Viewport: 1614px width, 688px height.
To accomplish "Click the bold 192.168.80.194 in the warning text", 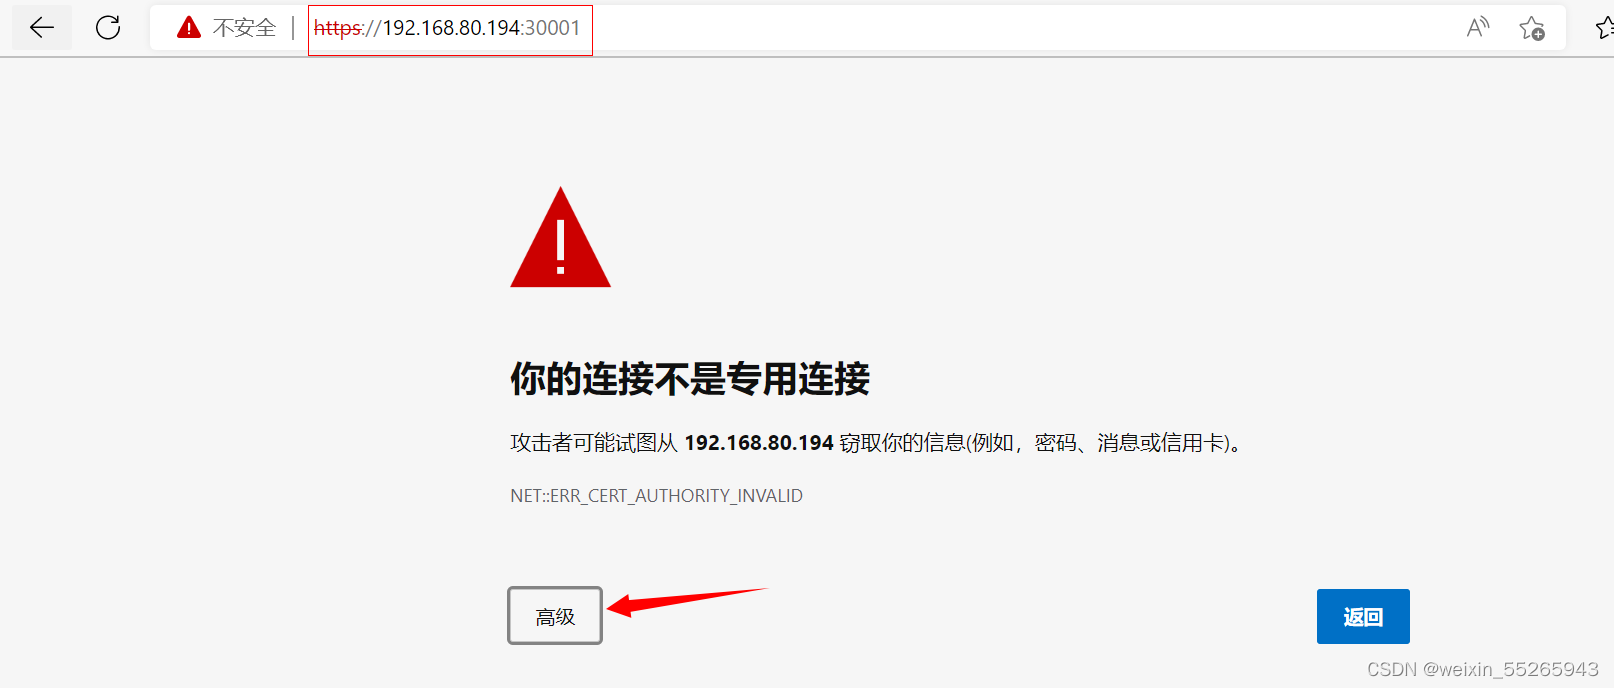I will pos(759,443).
